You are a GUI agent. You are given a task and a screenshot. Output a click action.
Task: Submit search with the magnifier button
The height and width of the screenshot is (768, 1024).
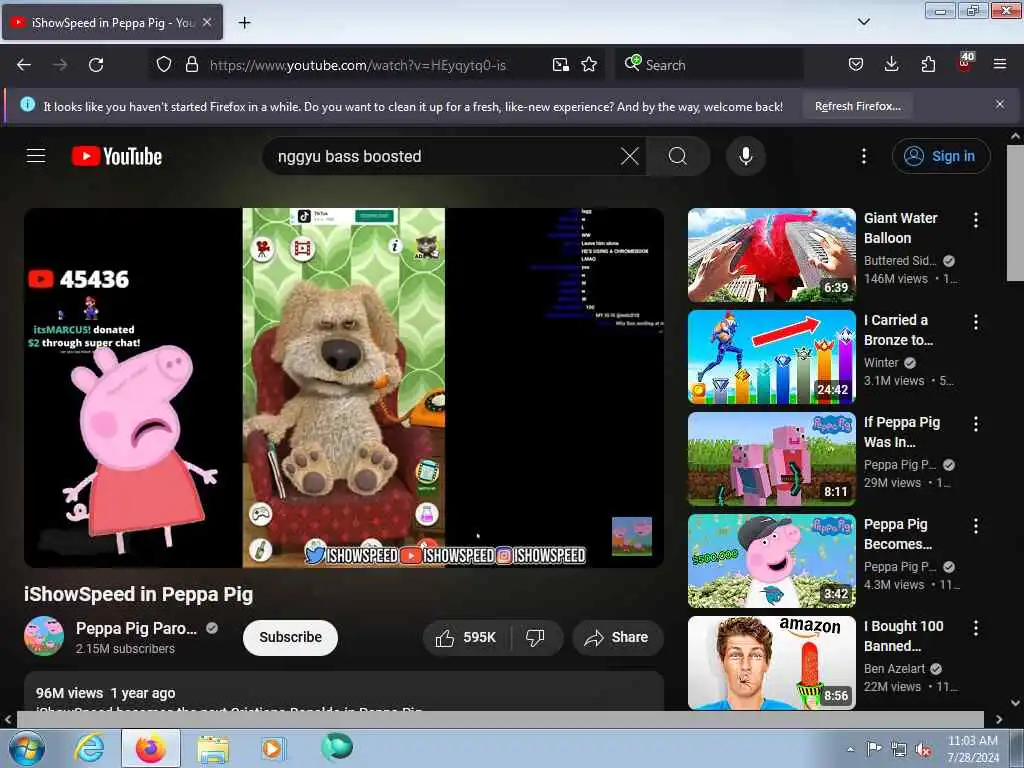(678, 156)
